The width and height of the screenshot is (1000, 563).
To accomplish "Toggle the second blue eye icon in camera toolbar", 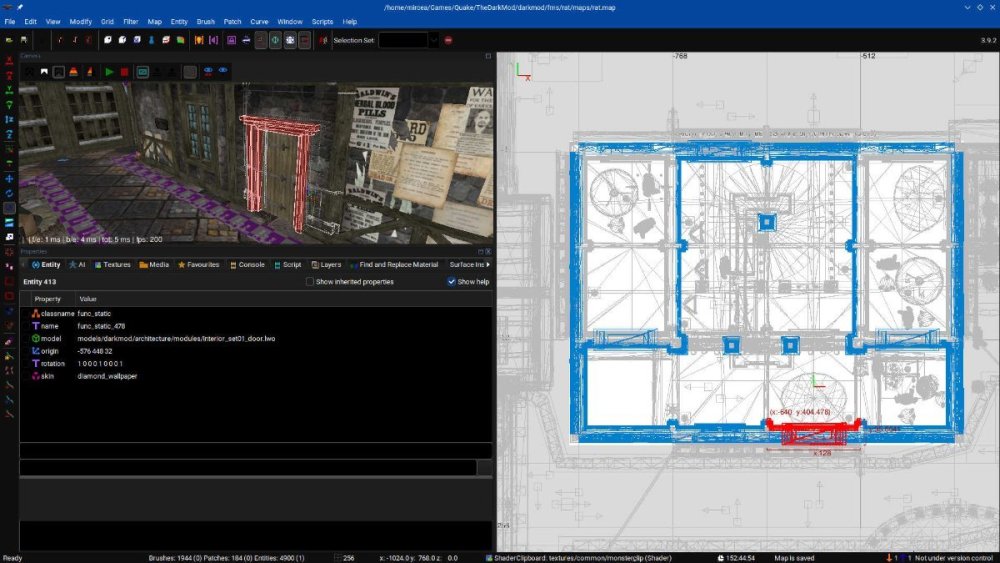I will [223, 70].
